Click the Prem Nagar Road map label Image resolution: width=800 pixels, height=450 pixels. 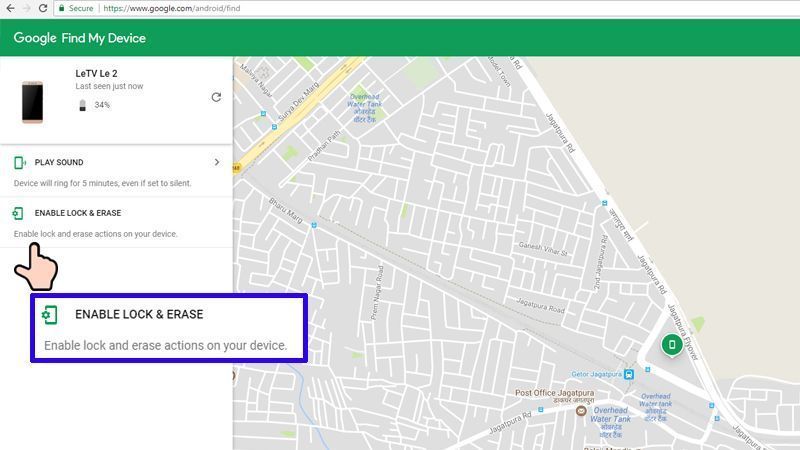coord(377,293)
